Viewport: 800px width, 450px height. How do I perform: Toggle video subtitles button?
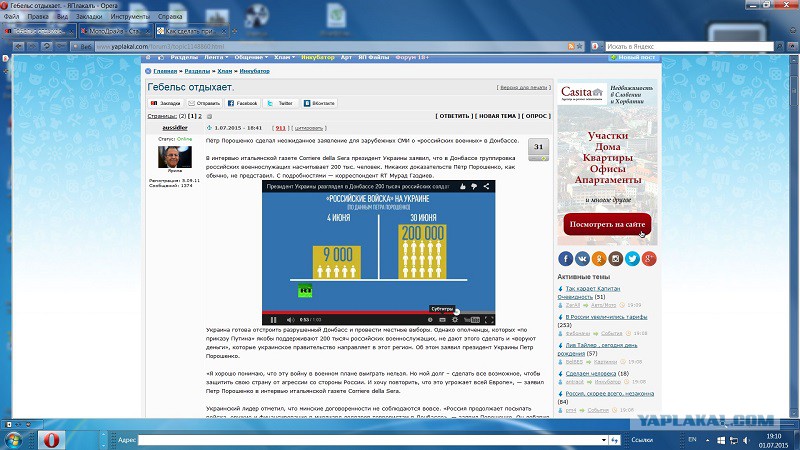442,320
